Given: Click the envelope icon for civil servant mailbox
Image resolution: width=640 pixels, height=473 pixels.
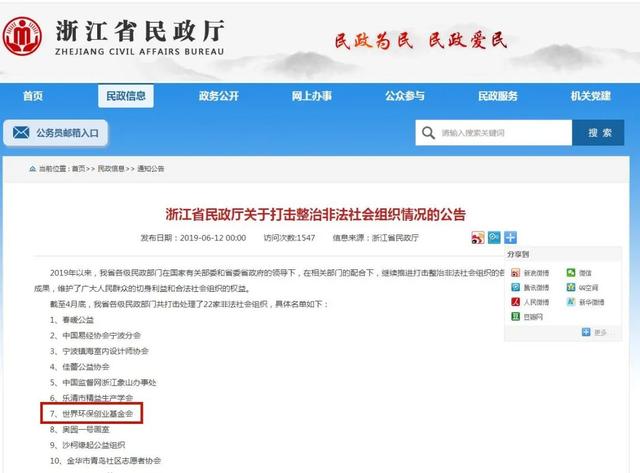Looking at the screenshot, I should [21, 133].
